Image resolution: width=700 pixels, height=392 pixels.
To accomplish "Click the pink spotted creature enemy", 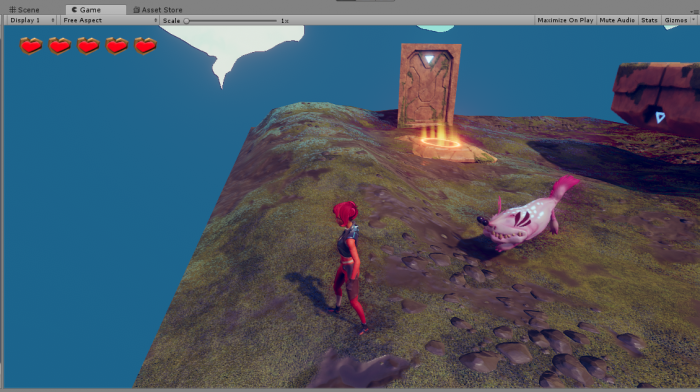I will pos(527,215).
